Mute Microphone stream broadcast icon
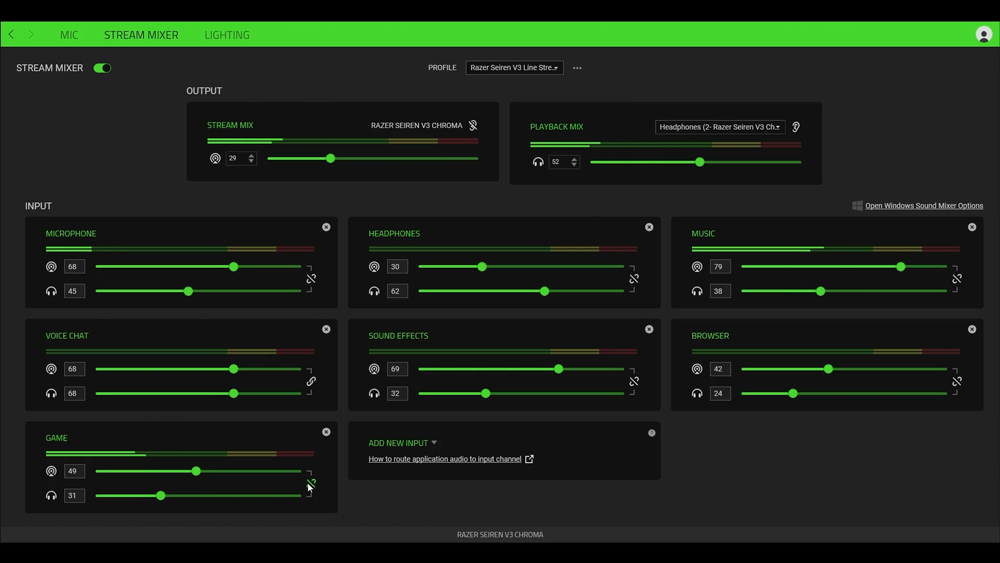 (51, 267)
